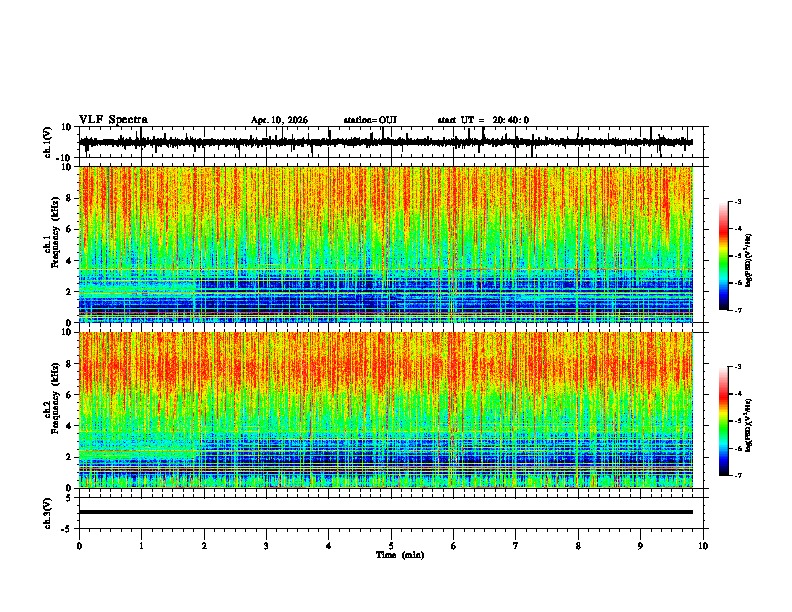Click the ch.2 spectrogram color scale bar
Image resolution: width=792 pixels, height=612 pixels.
coord(723,421)
